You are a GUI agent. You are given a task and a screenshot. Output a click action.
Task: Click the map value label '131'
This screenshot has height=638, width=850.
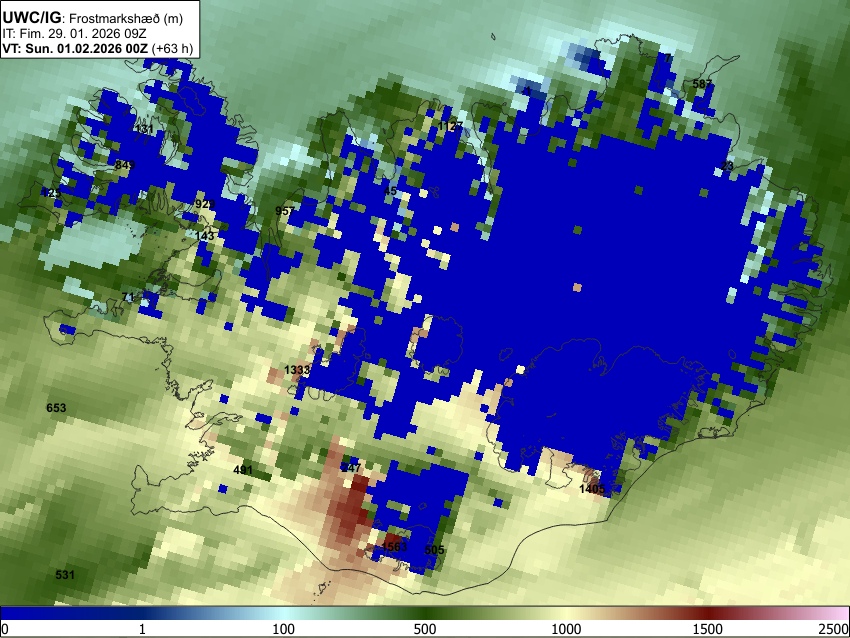click(x=144, y=130)
